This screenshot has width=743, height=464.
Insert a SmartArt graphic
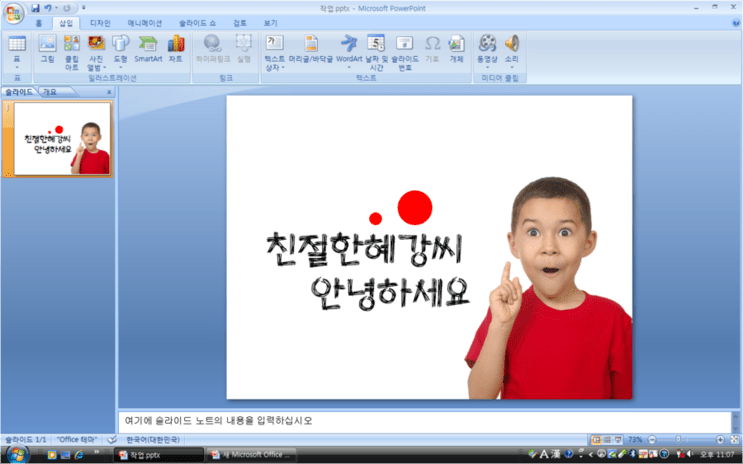coord(148,49)
